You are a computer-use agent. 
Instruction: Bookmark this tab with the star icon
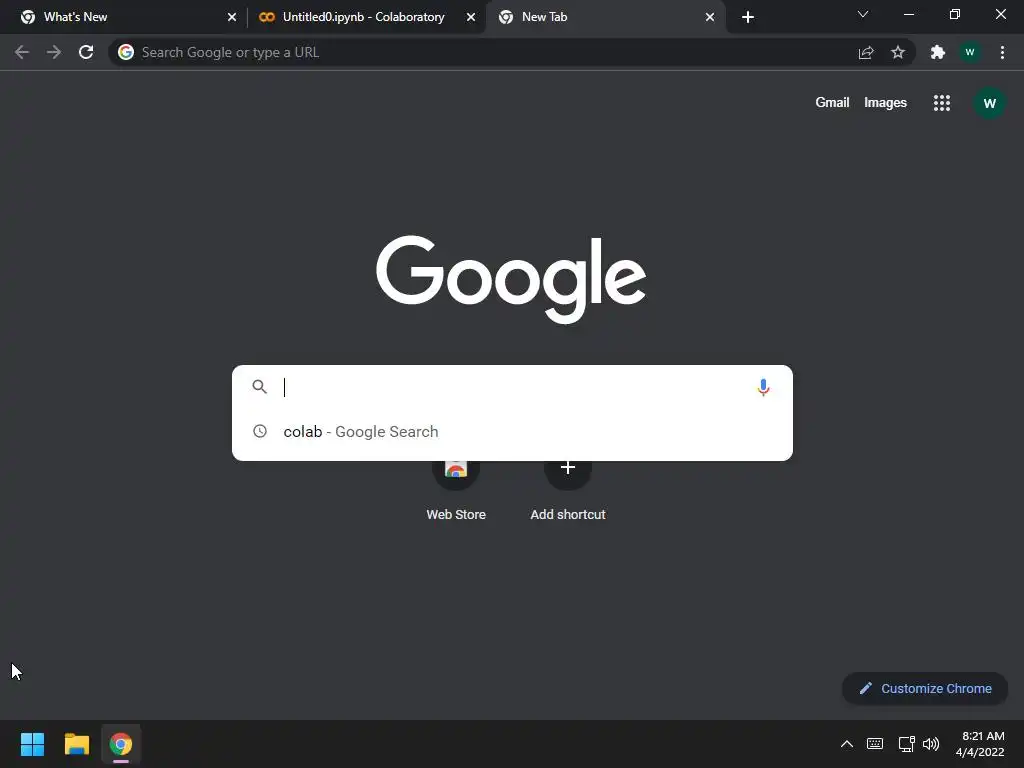898,52
